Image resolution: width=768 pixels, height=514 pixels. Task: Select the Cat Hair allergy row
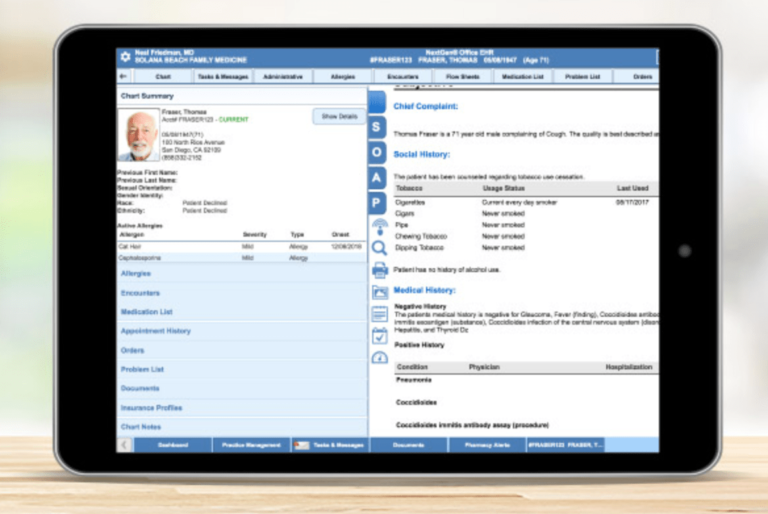(242, 246)
